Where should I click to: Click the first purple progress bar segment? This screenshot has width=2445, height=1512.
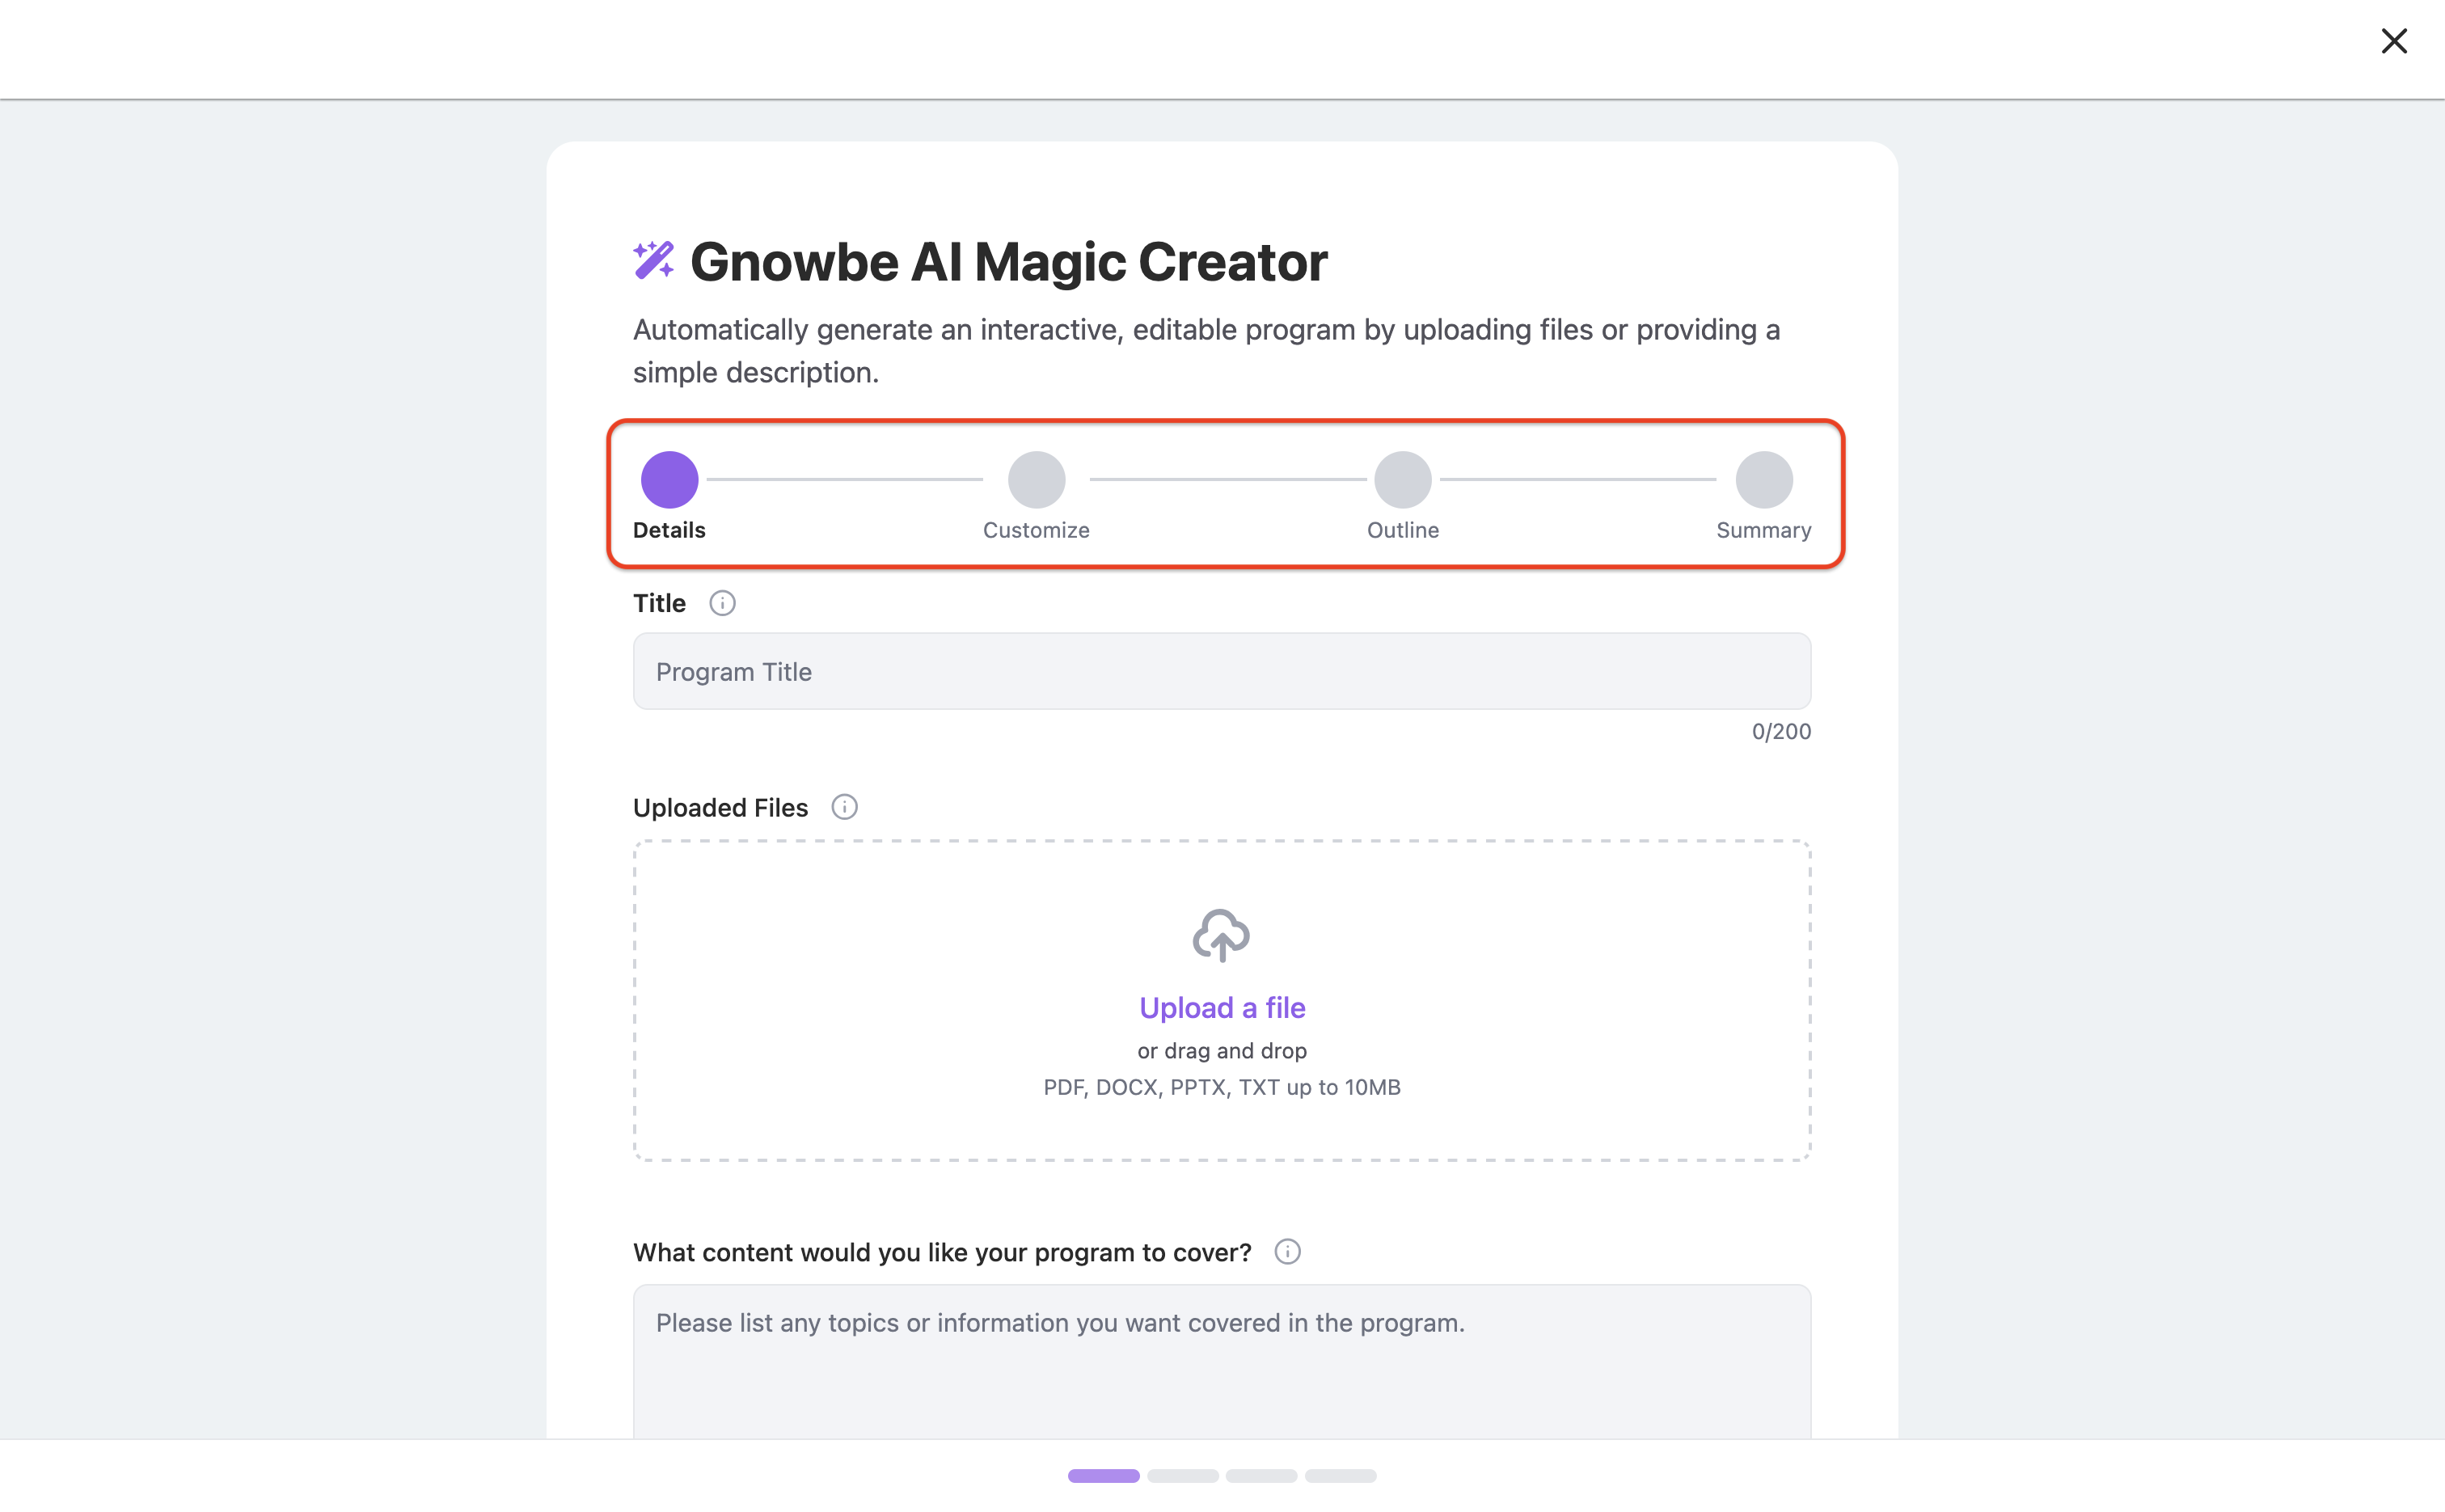[1103, 1476]
